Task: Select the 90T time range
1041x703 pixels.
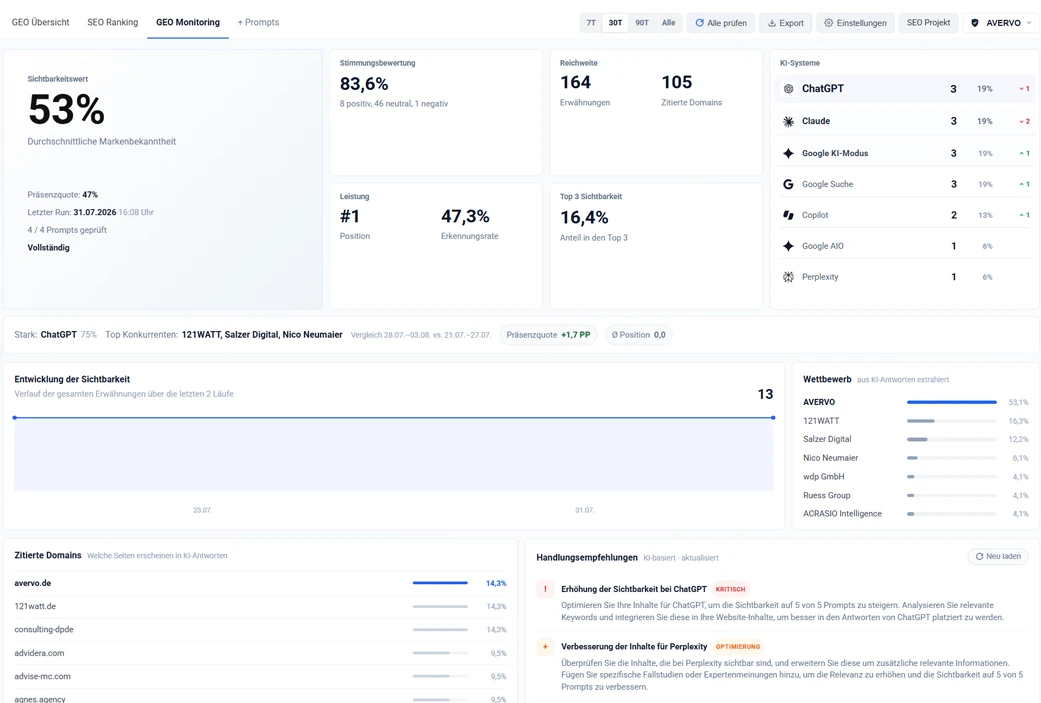Action: [x=642, y=23]
